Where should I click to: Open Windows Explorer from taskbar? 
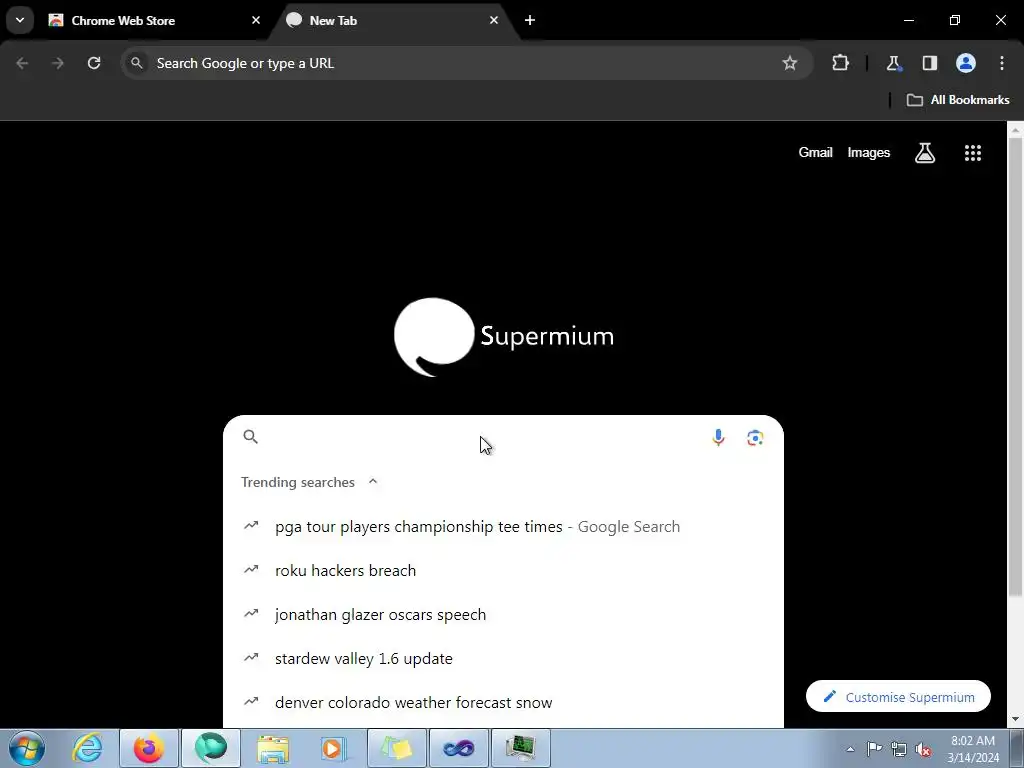click(273, 748)
